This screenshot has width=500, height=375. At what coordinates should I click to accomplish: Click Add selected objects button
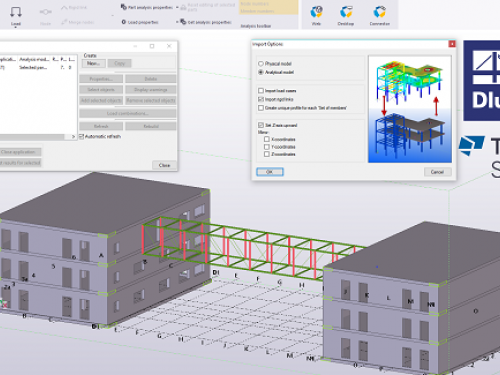(101, 100)
